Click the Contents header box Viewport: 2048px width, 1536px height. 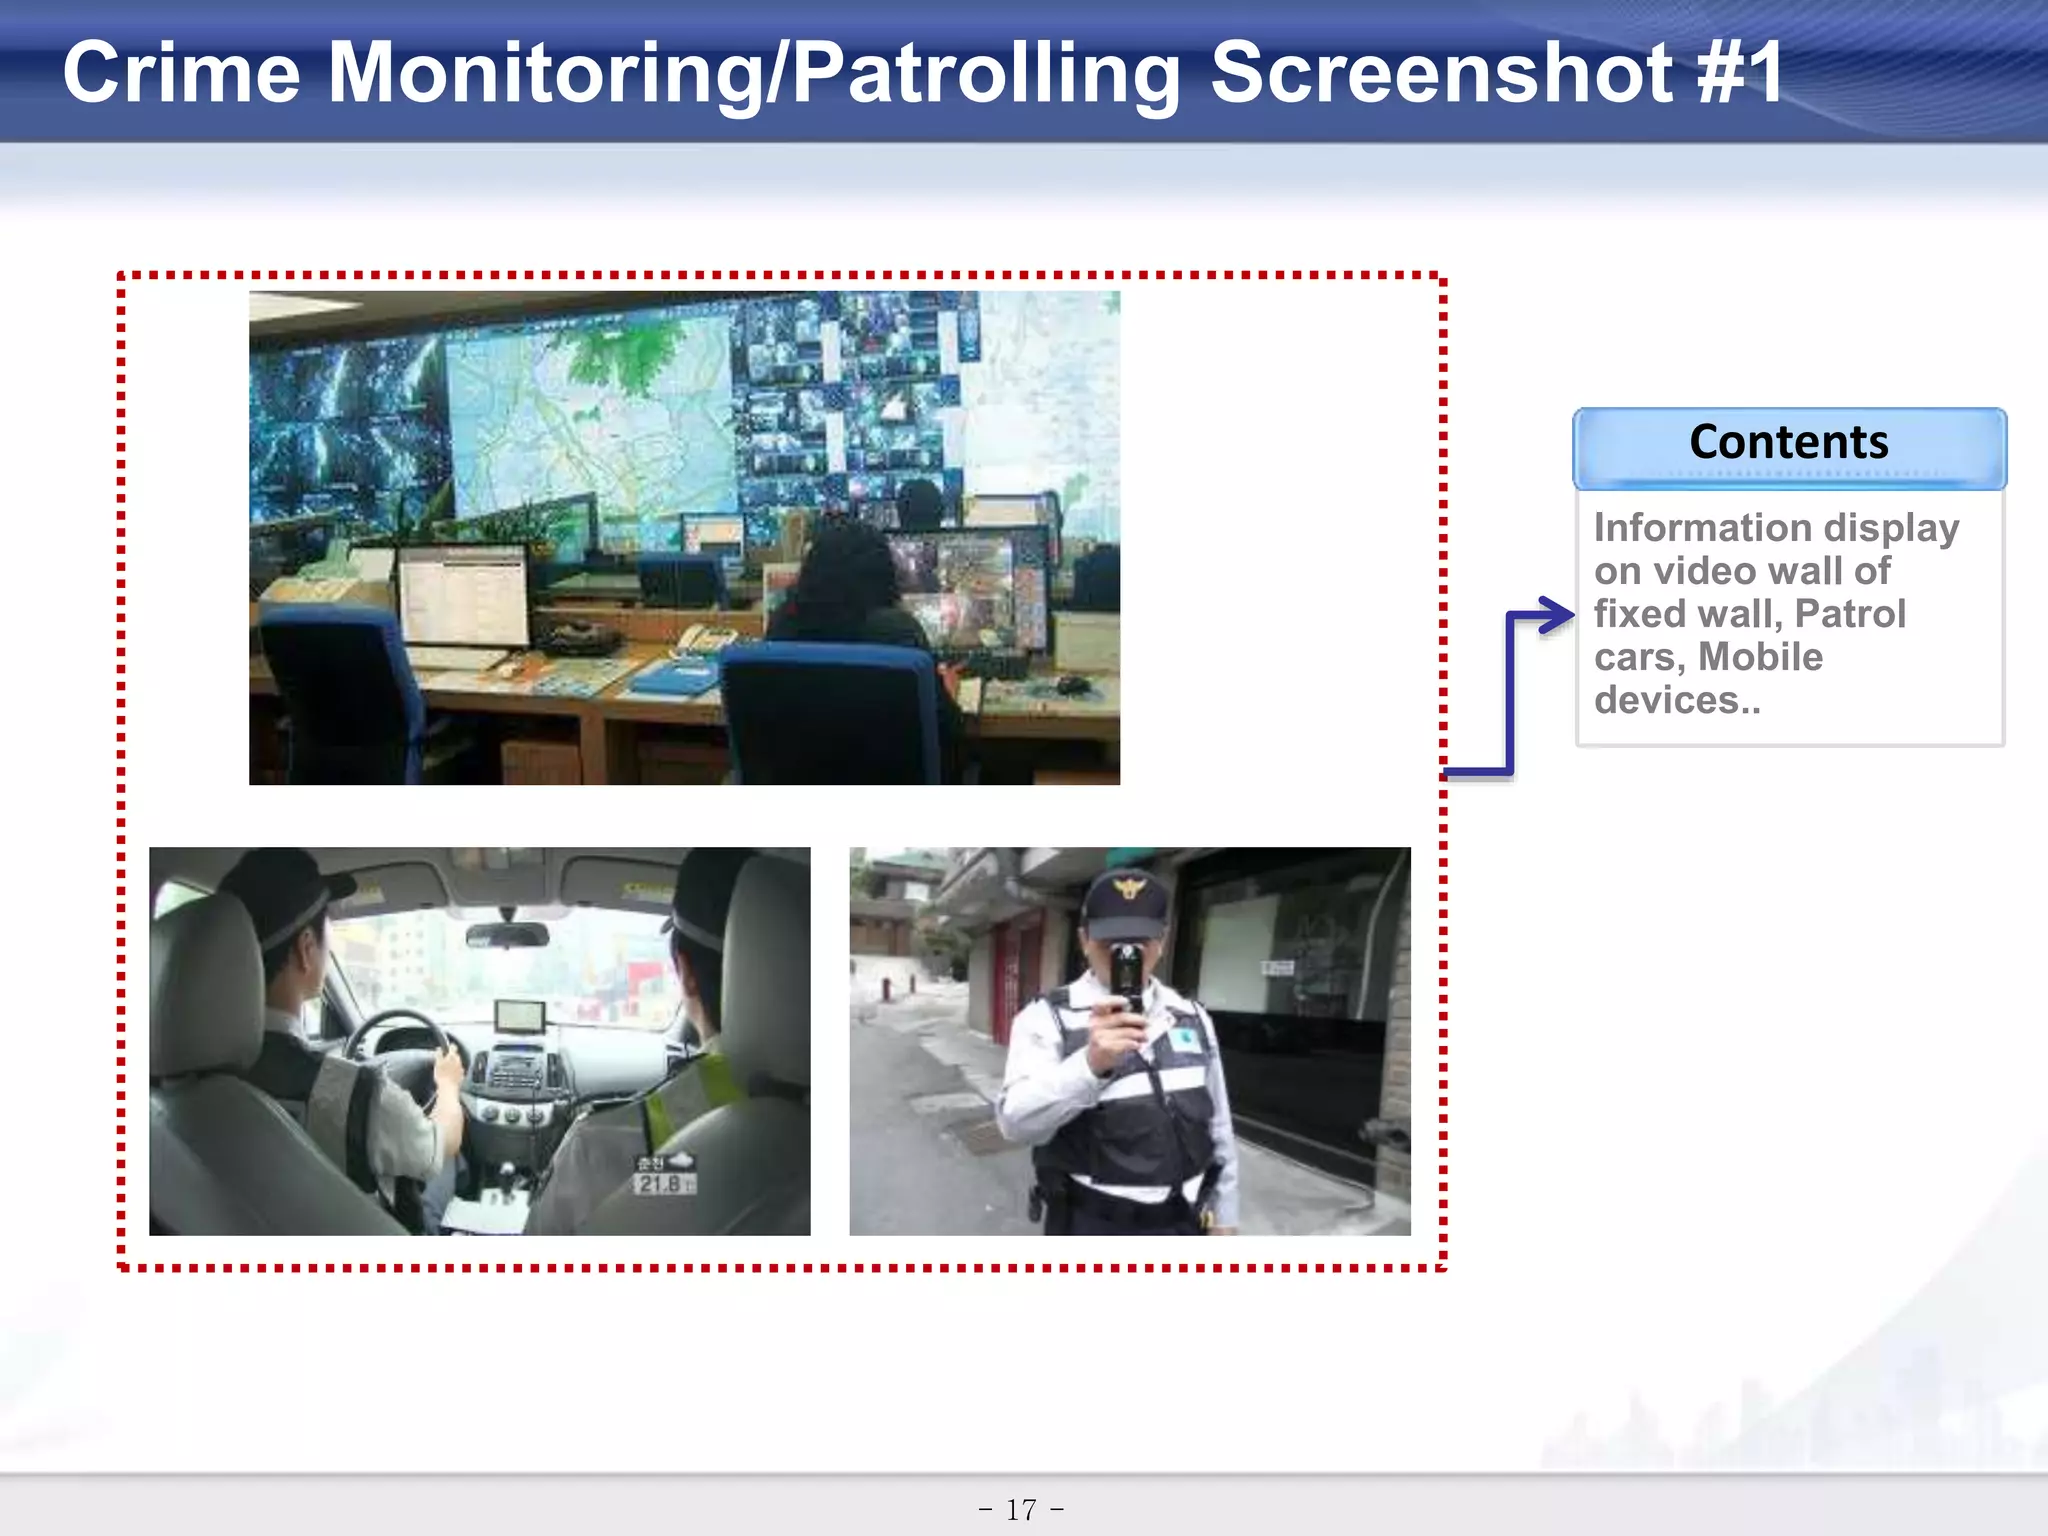coord(1788,443)
